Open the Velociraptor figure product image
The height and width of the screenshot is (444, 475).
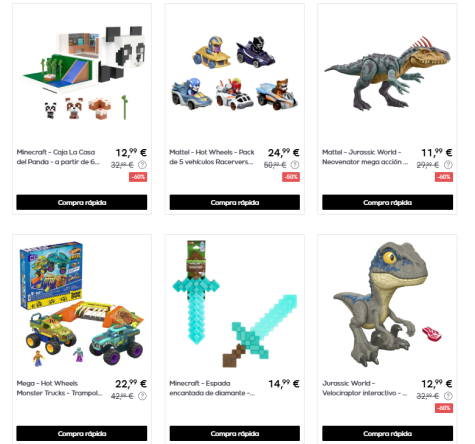point(388,304)
